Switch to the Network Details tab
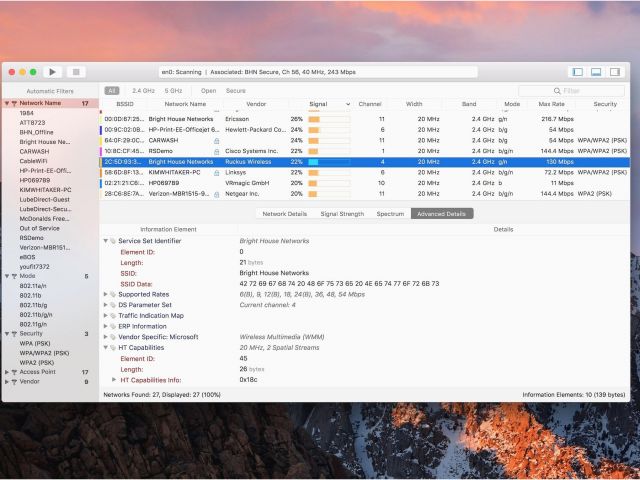The image size is (640, 480). click(284, 214)
